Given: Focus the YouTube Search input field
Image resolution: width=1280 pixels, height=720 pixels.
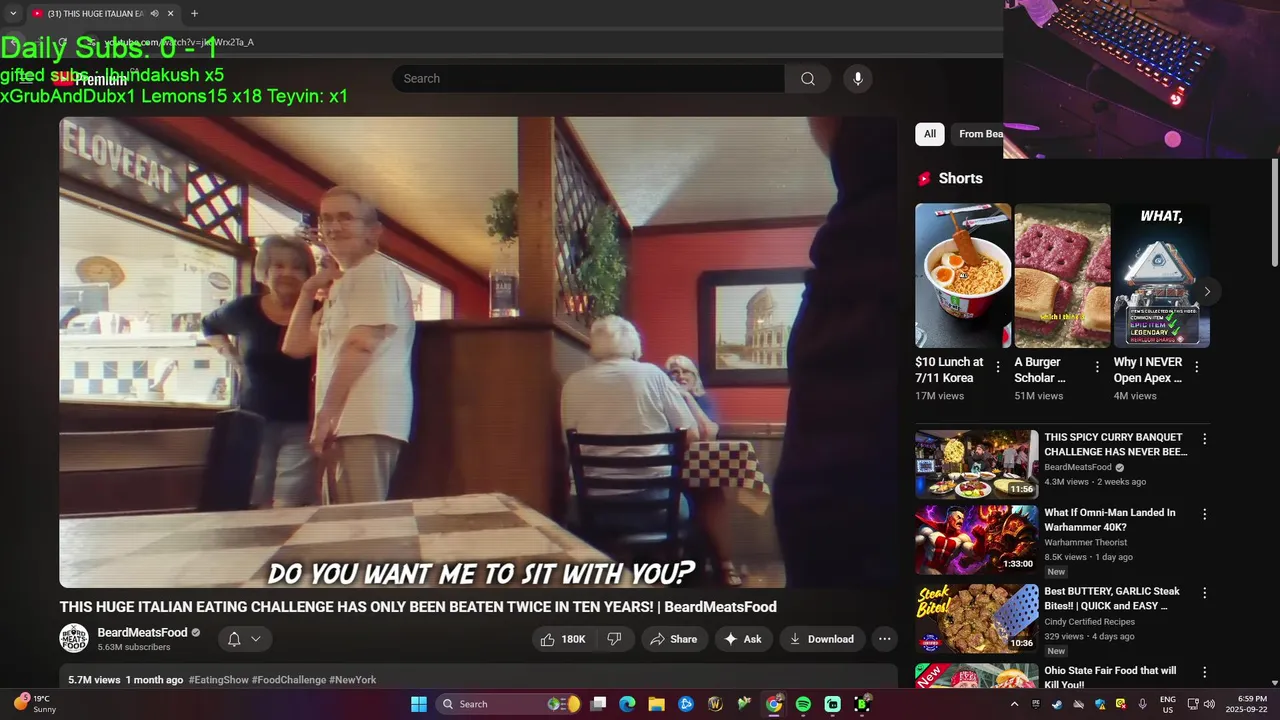Looking at the screenshot, I should 589,79.
